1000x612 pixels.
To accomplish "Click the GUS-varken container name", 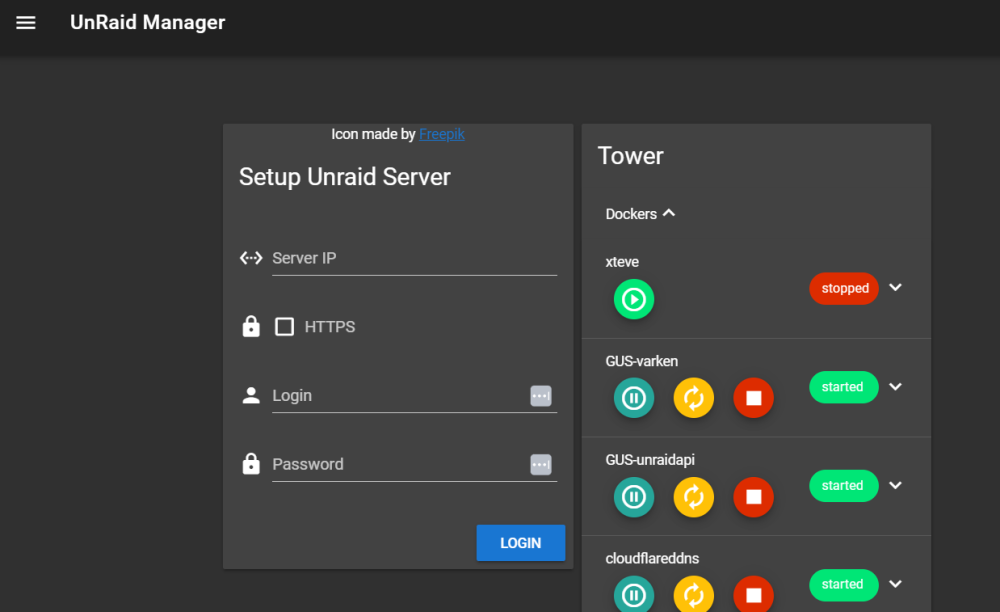I will [642, 361].
